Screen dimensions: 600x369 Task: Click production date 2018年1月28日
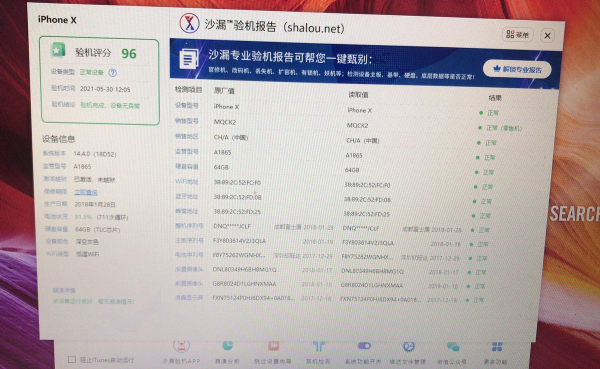[95, 204]
